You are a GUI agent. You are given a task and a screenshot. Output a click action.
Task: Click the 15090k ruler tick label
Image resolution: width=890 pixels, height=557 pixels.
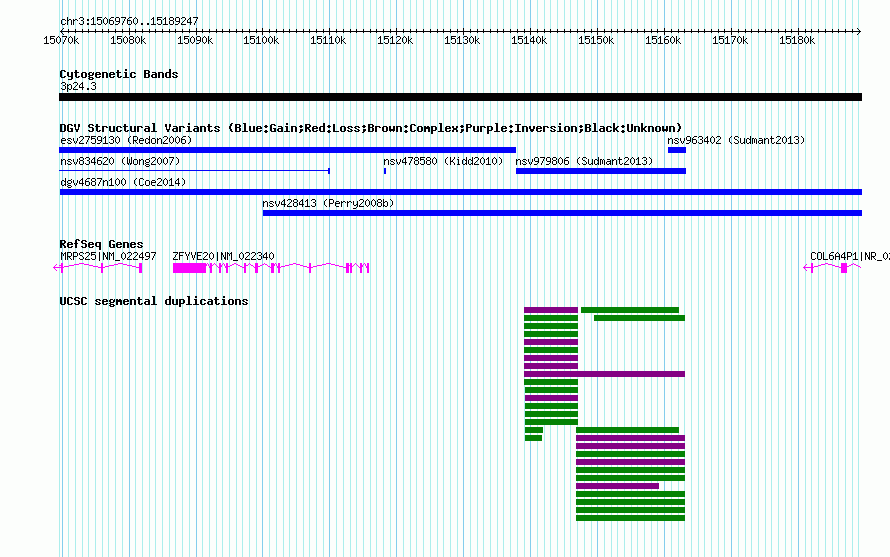point(195,40)
